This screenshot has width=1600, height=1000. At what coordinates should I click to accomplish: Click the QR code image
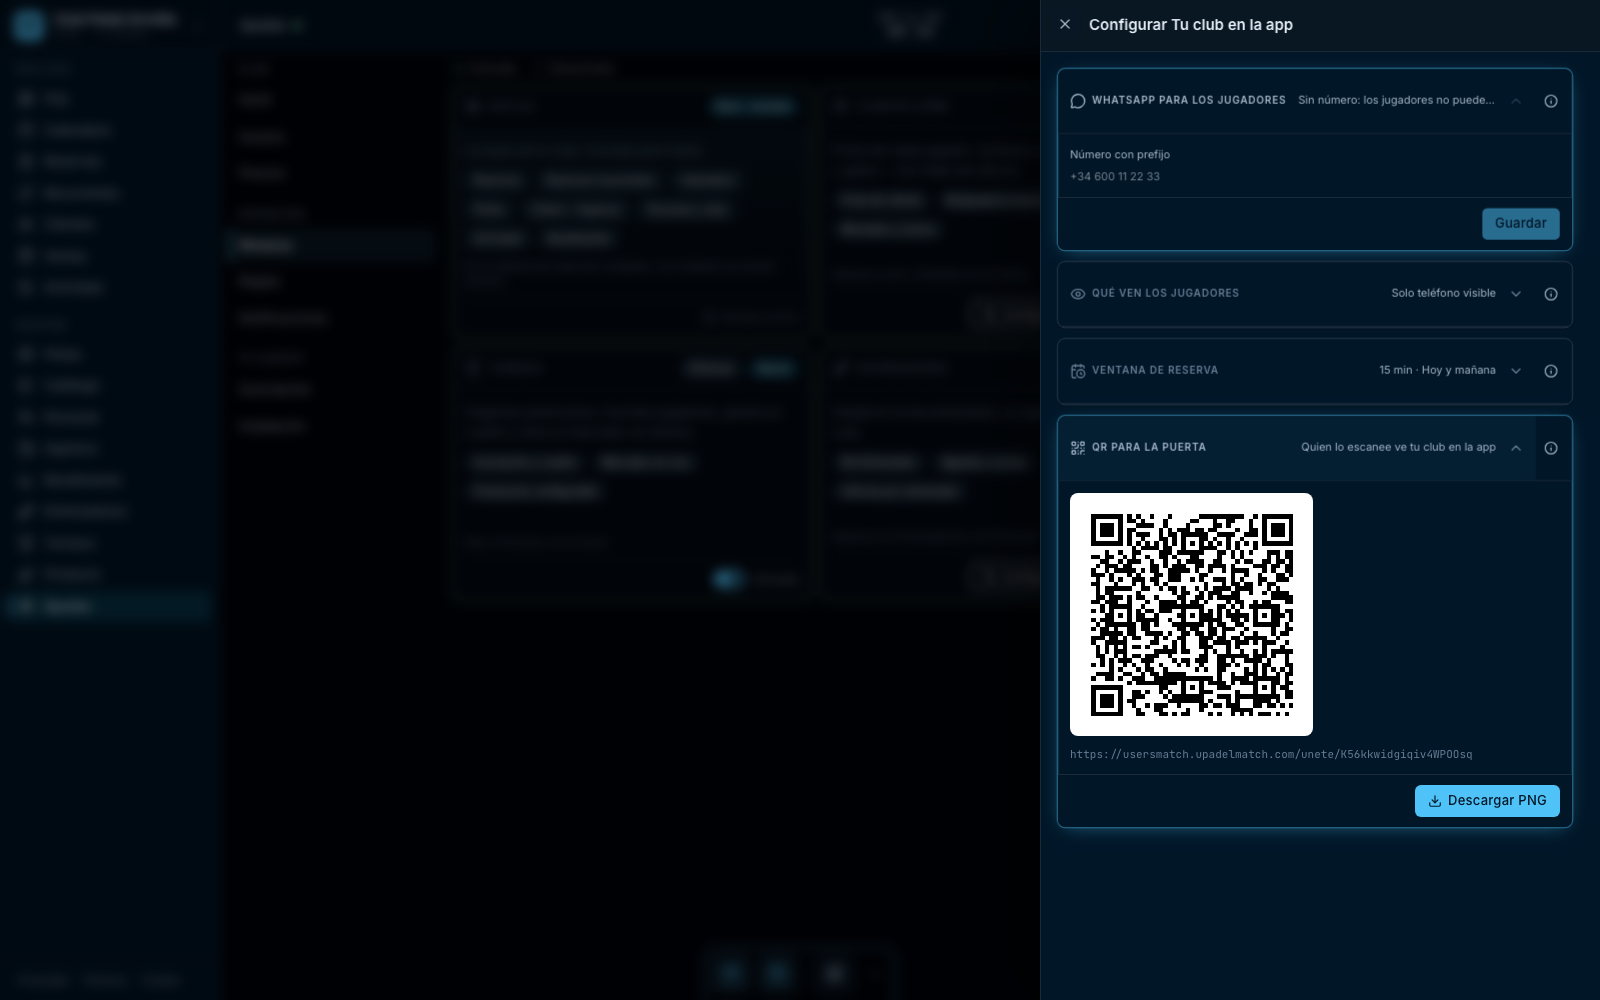click(x=1191, y=614)
